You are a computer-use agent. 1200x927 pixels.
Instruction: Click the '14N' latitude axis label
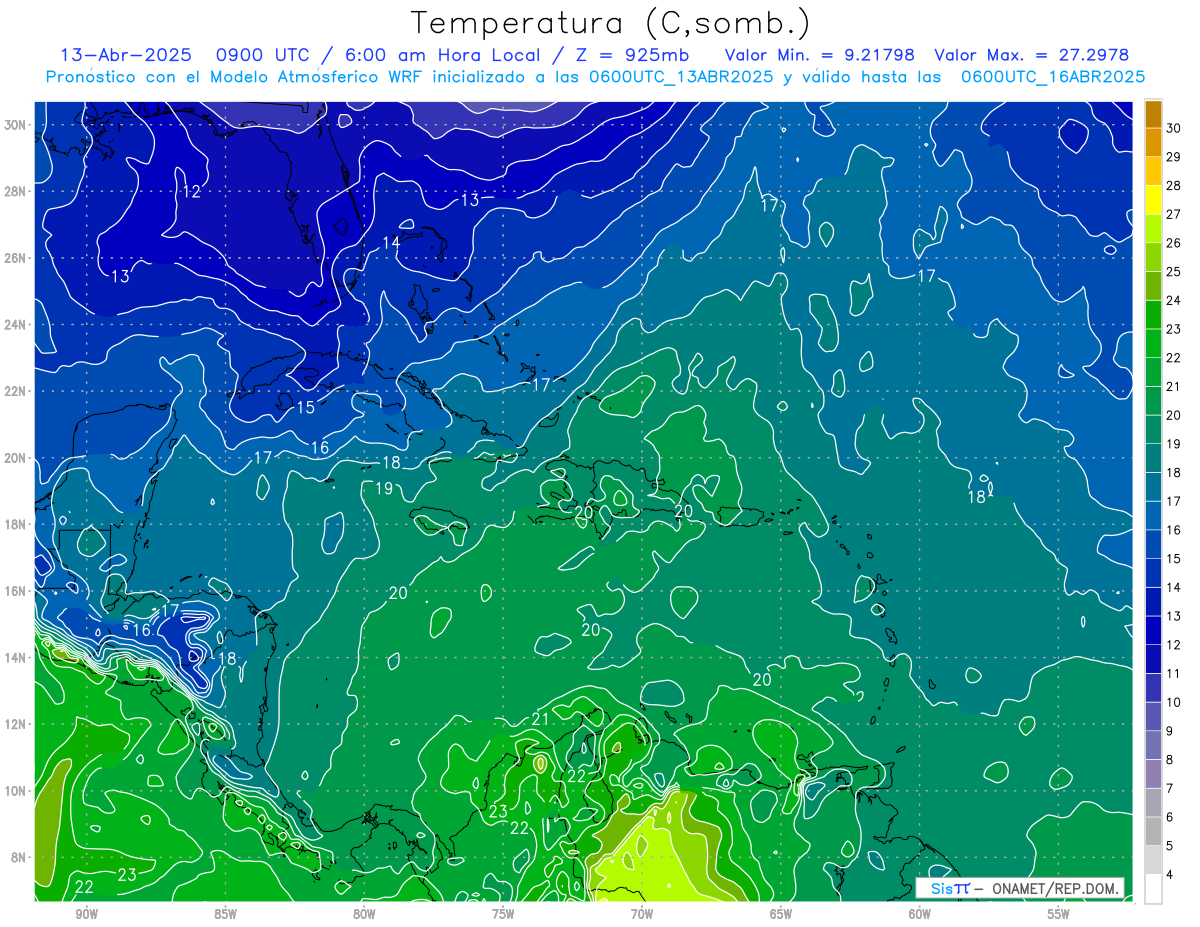pos(16,657)
